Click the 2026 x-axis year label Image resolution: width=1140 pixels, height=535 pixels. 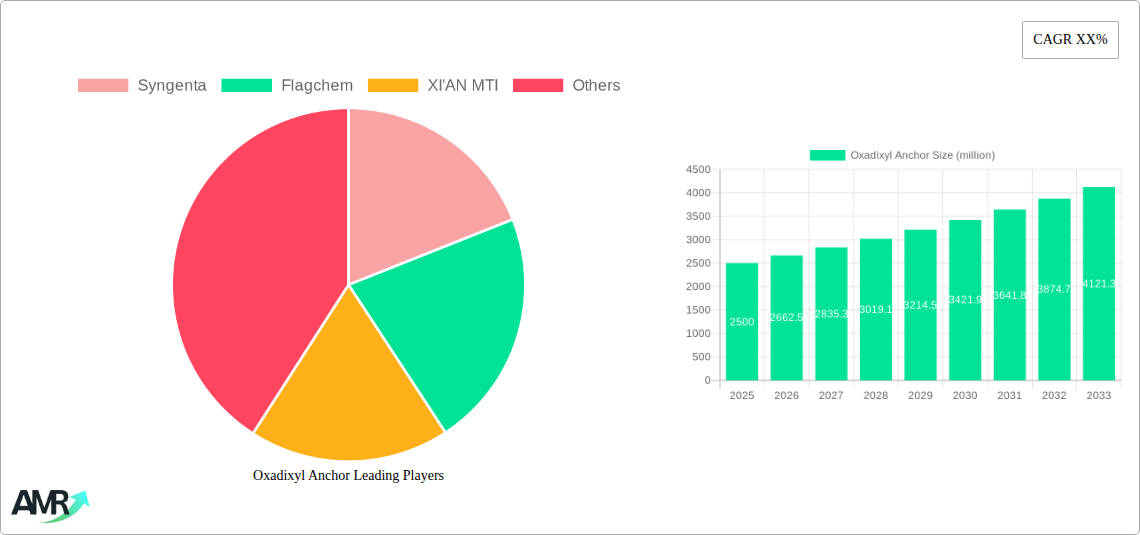786,396
